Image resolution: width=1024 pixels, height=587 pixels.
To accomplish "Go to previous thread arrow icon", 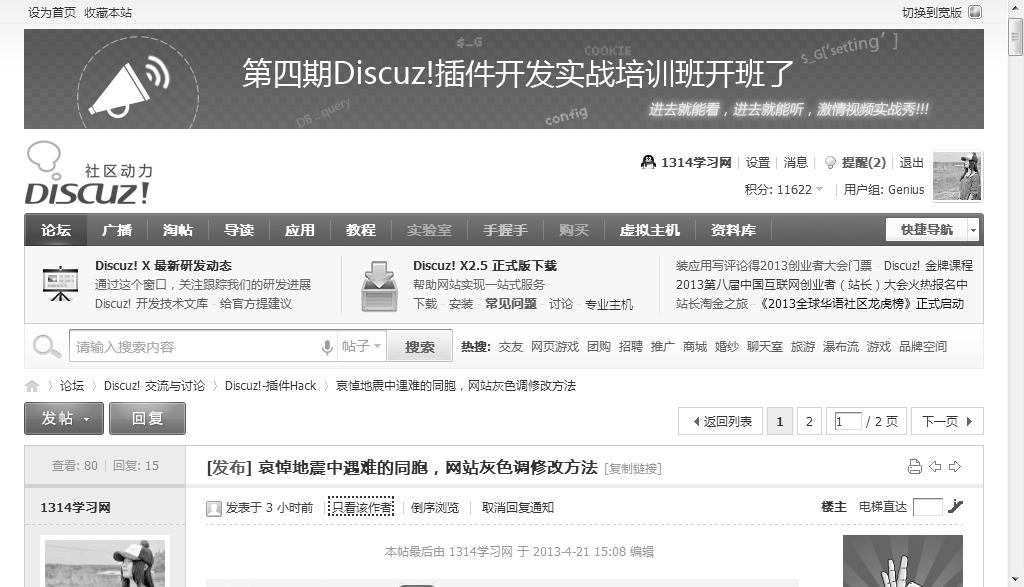I will pos(935,466).
